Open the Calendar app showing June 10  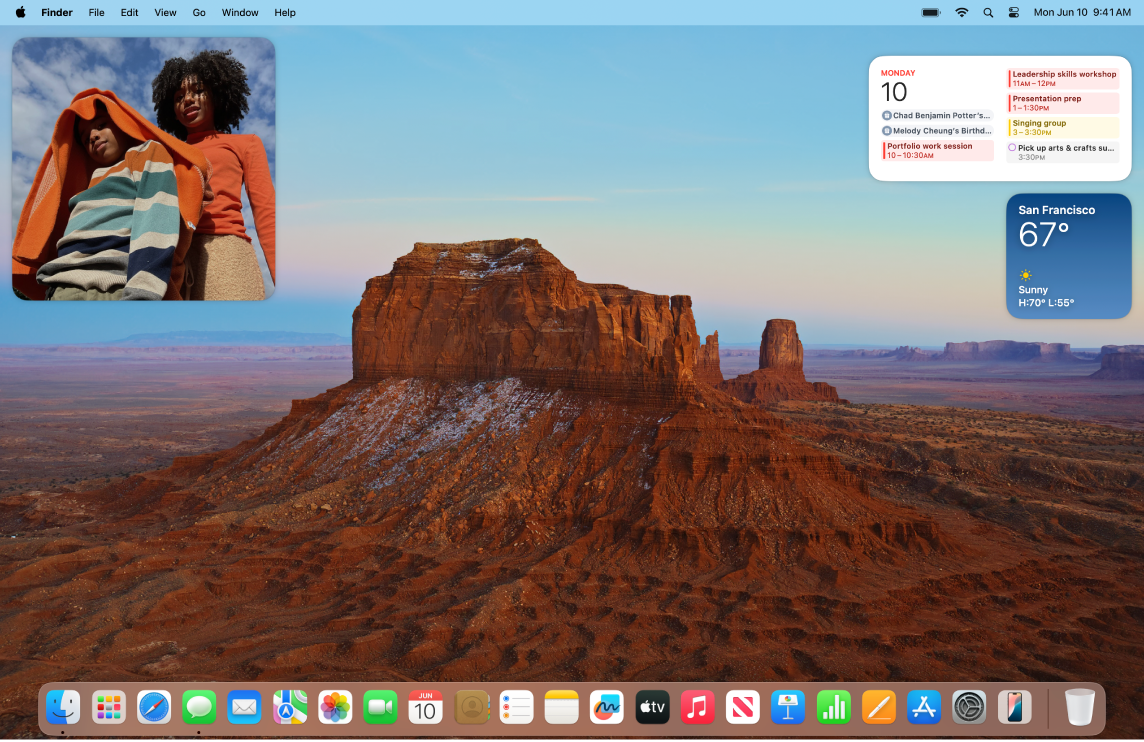tap(425, 707)
